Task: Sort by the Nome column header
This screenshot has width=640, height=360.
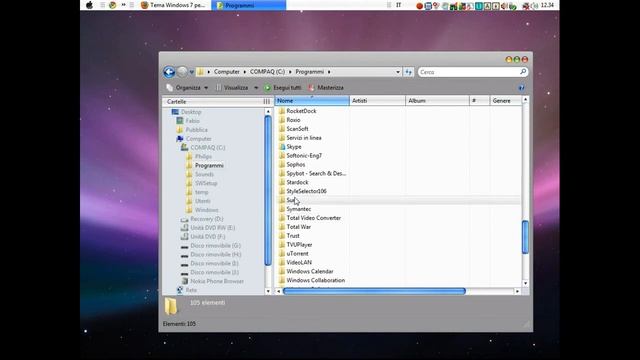Action: point(312,100)
